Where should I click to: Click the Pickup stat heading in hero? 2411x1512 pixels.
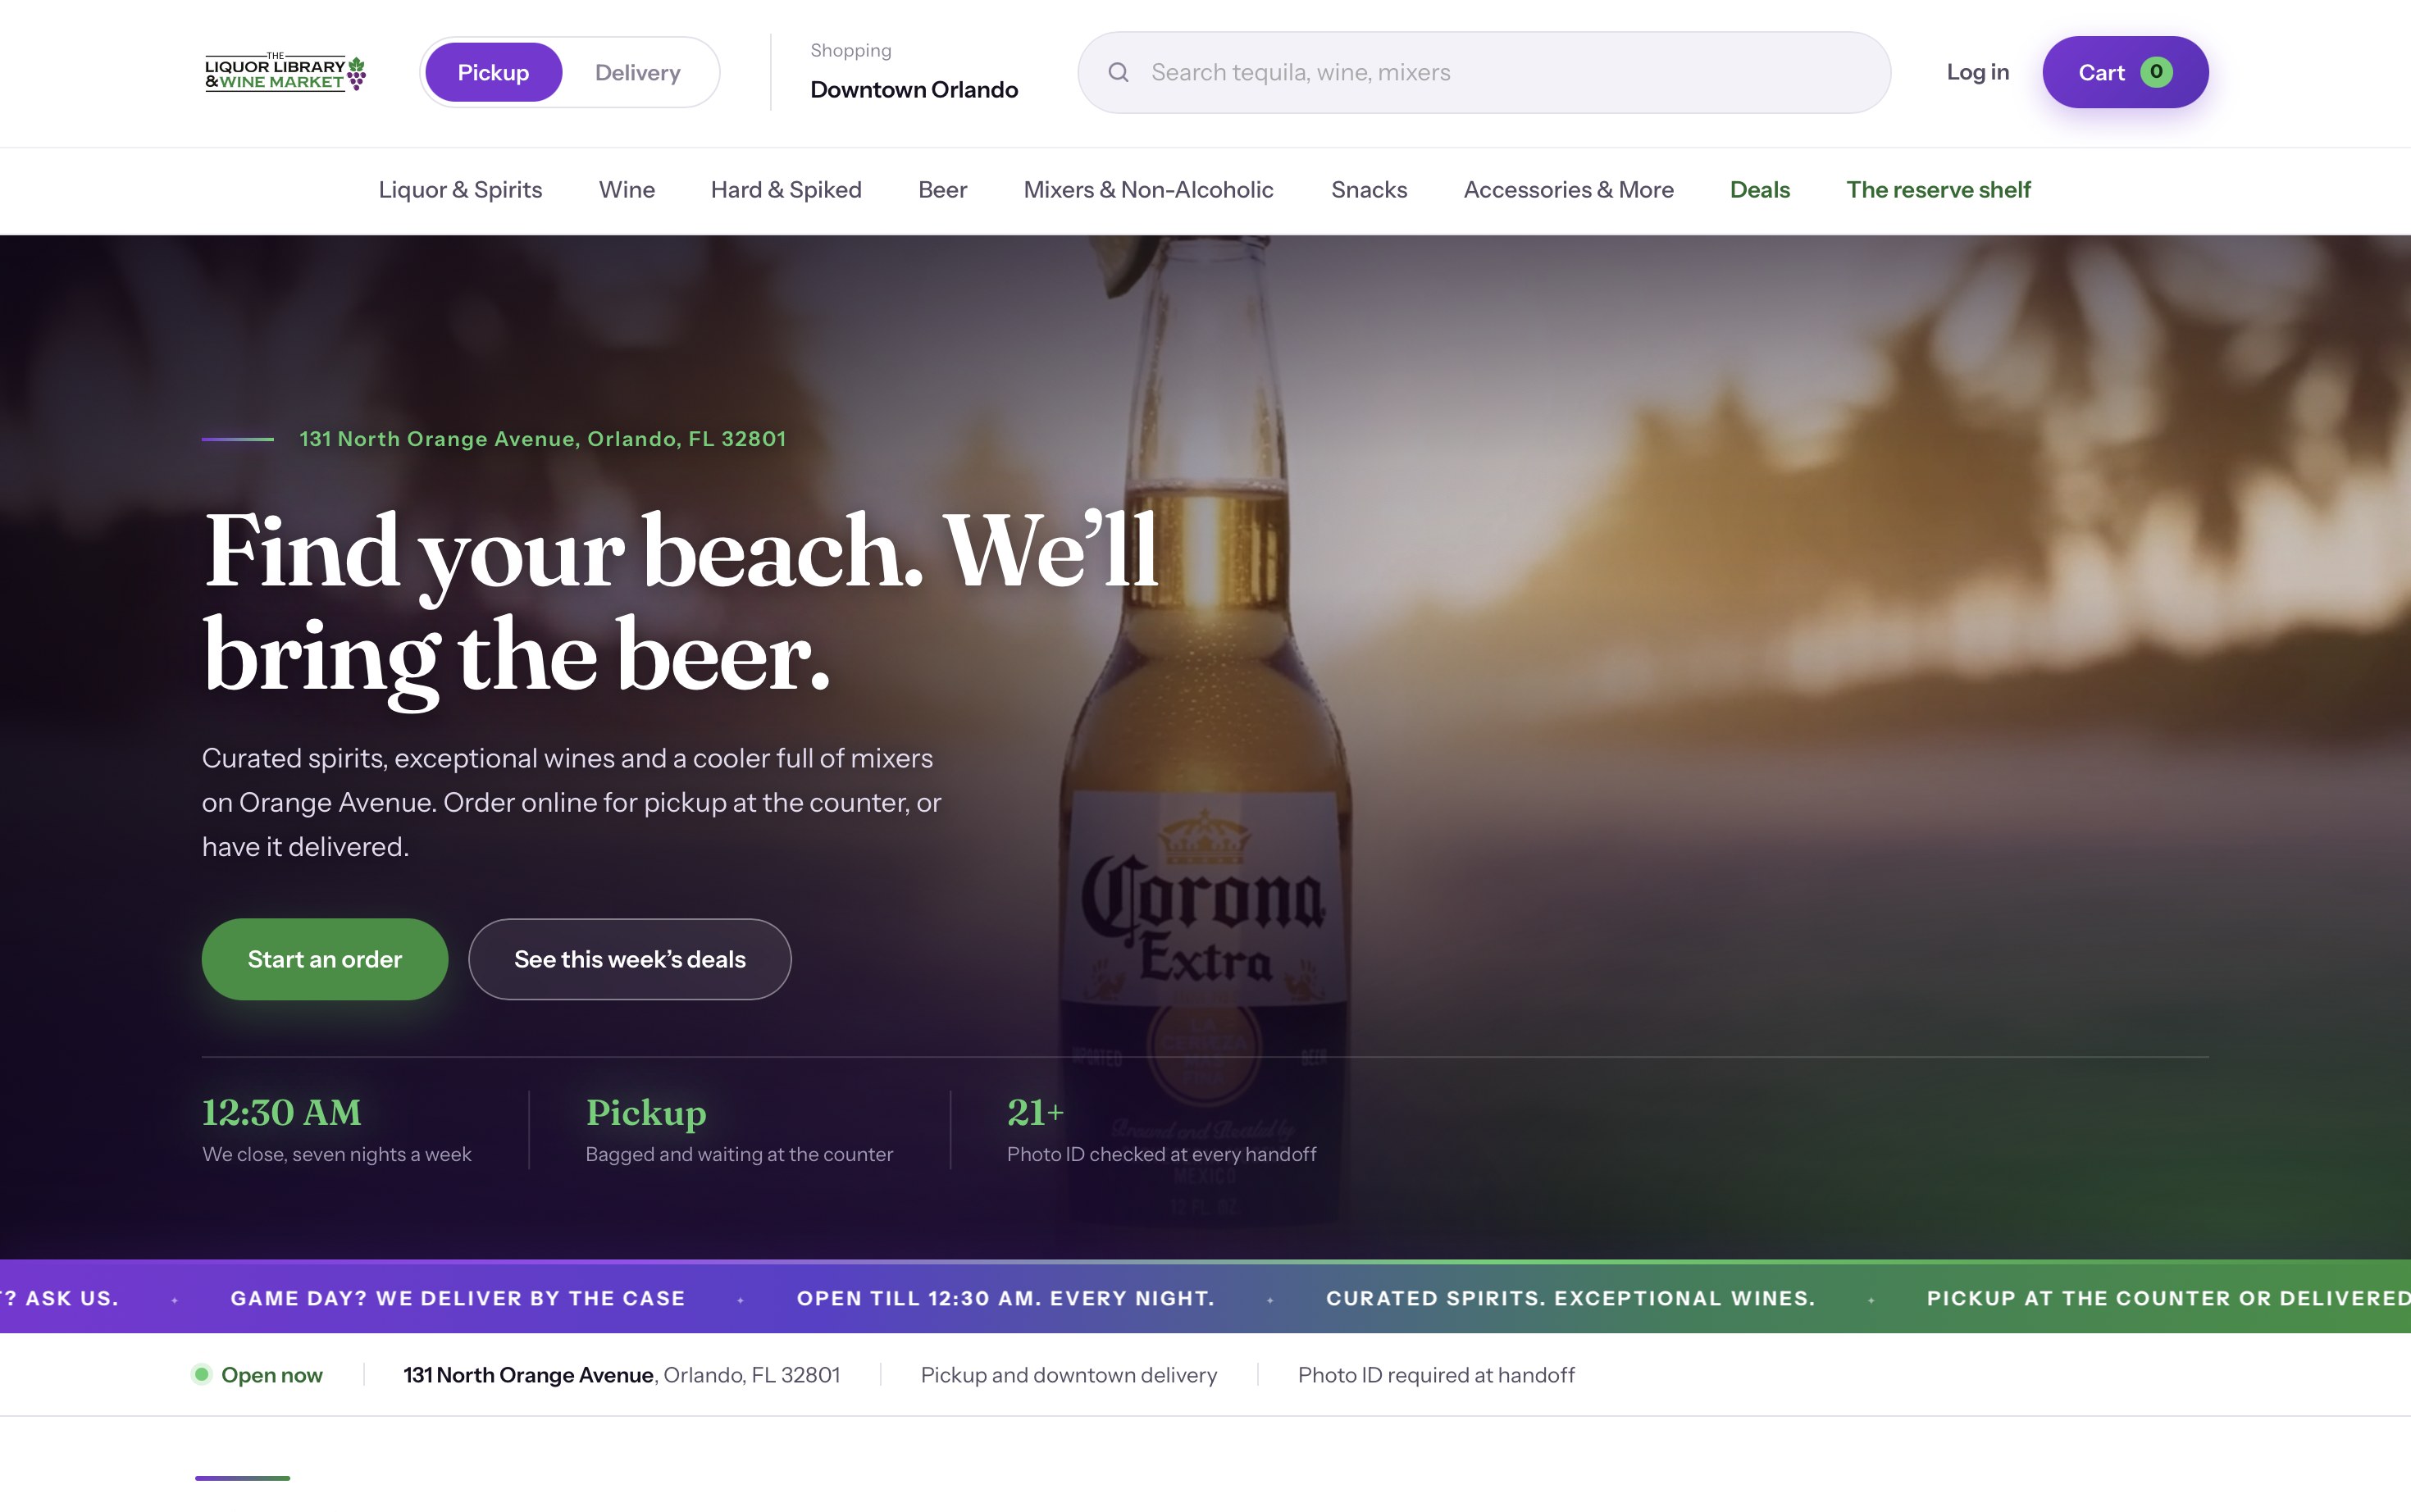pyautogui.click(x=646, y=1112)
